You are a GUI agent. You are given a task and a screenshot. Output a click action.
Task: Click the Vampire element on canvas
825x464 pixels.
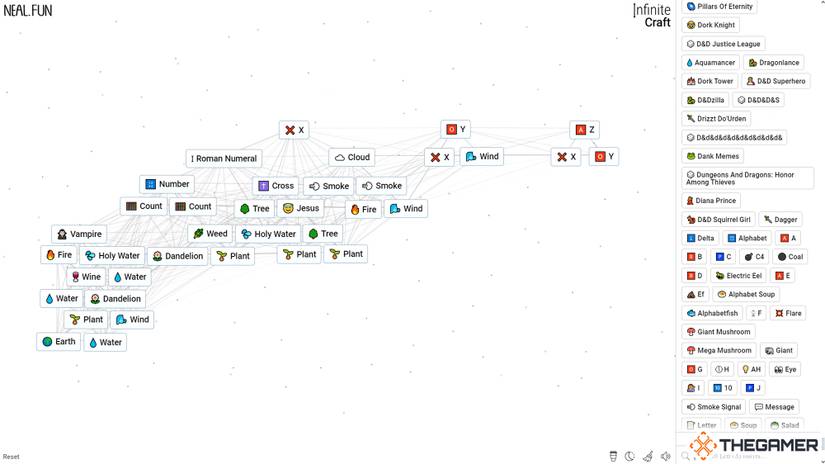(x=79, y=234)
